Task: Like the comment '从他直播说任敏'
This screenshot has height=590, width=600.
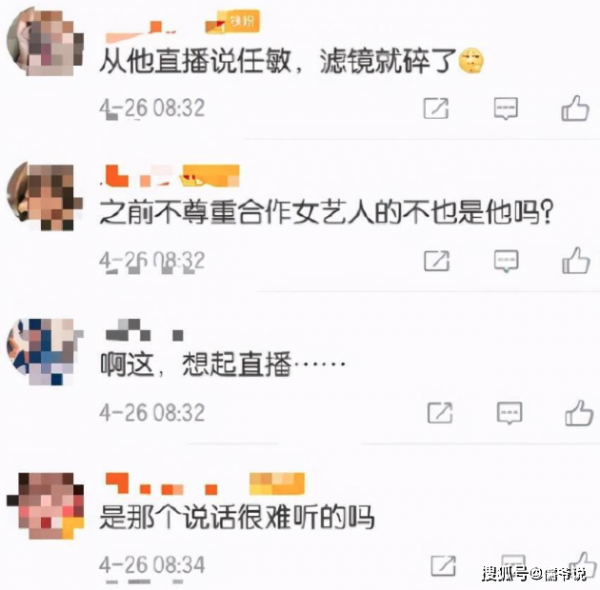Action: pos(575,108)
